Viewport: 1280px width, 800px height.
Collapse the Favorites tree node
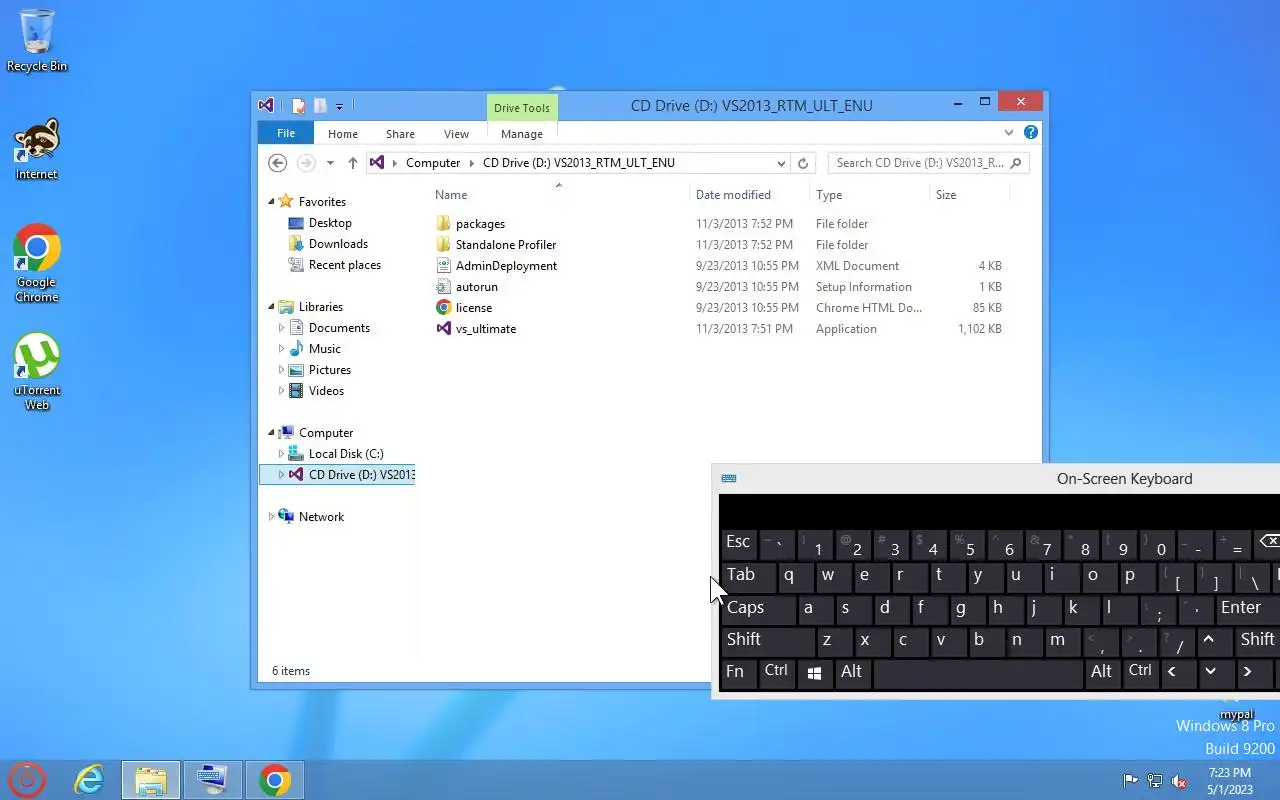pos(271,202)
